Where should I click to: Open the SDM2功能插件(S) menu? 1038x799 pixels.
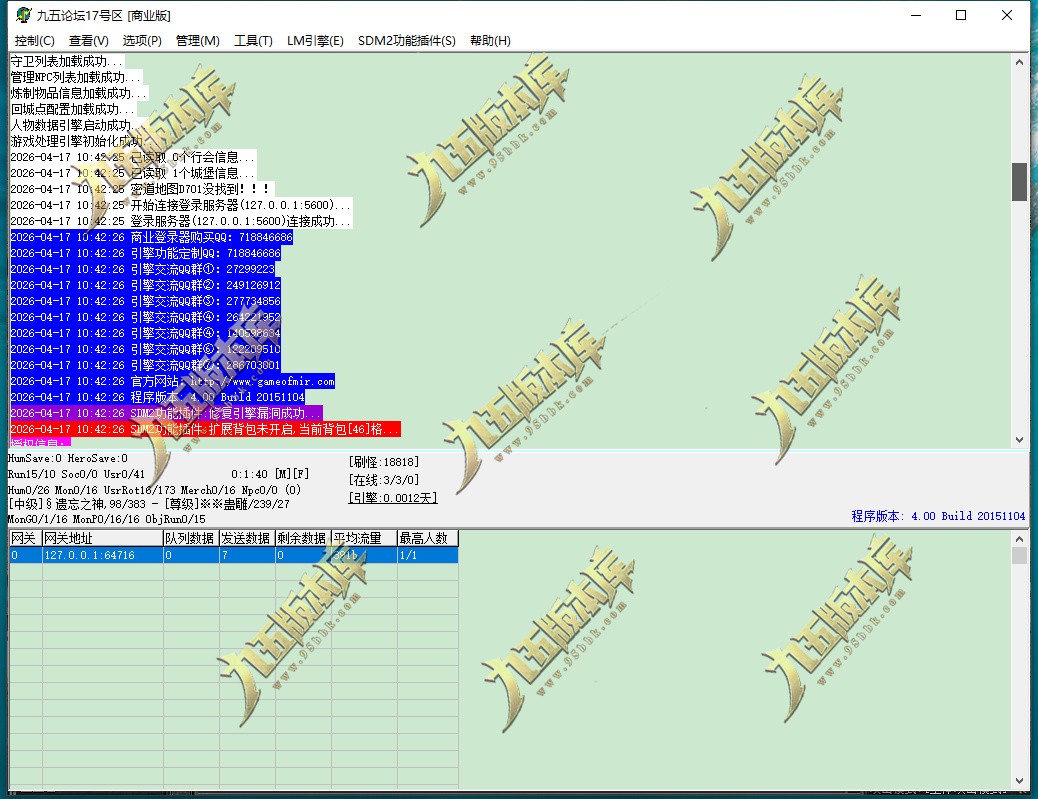406,40
